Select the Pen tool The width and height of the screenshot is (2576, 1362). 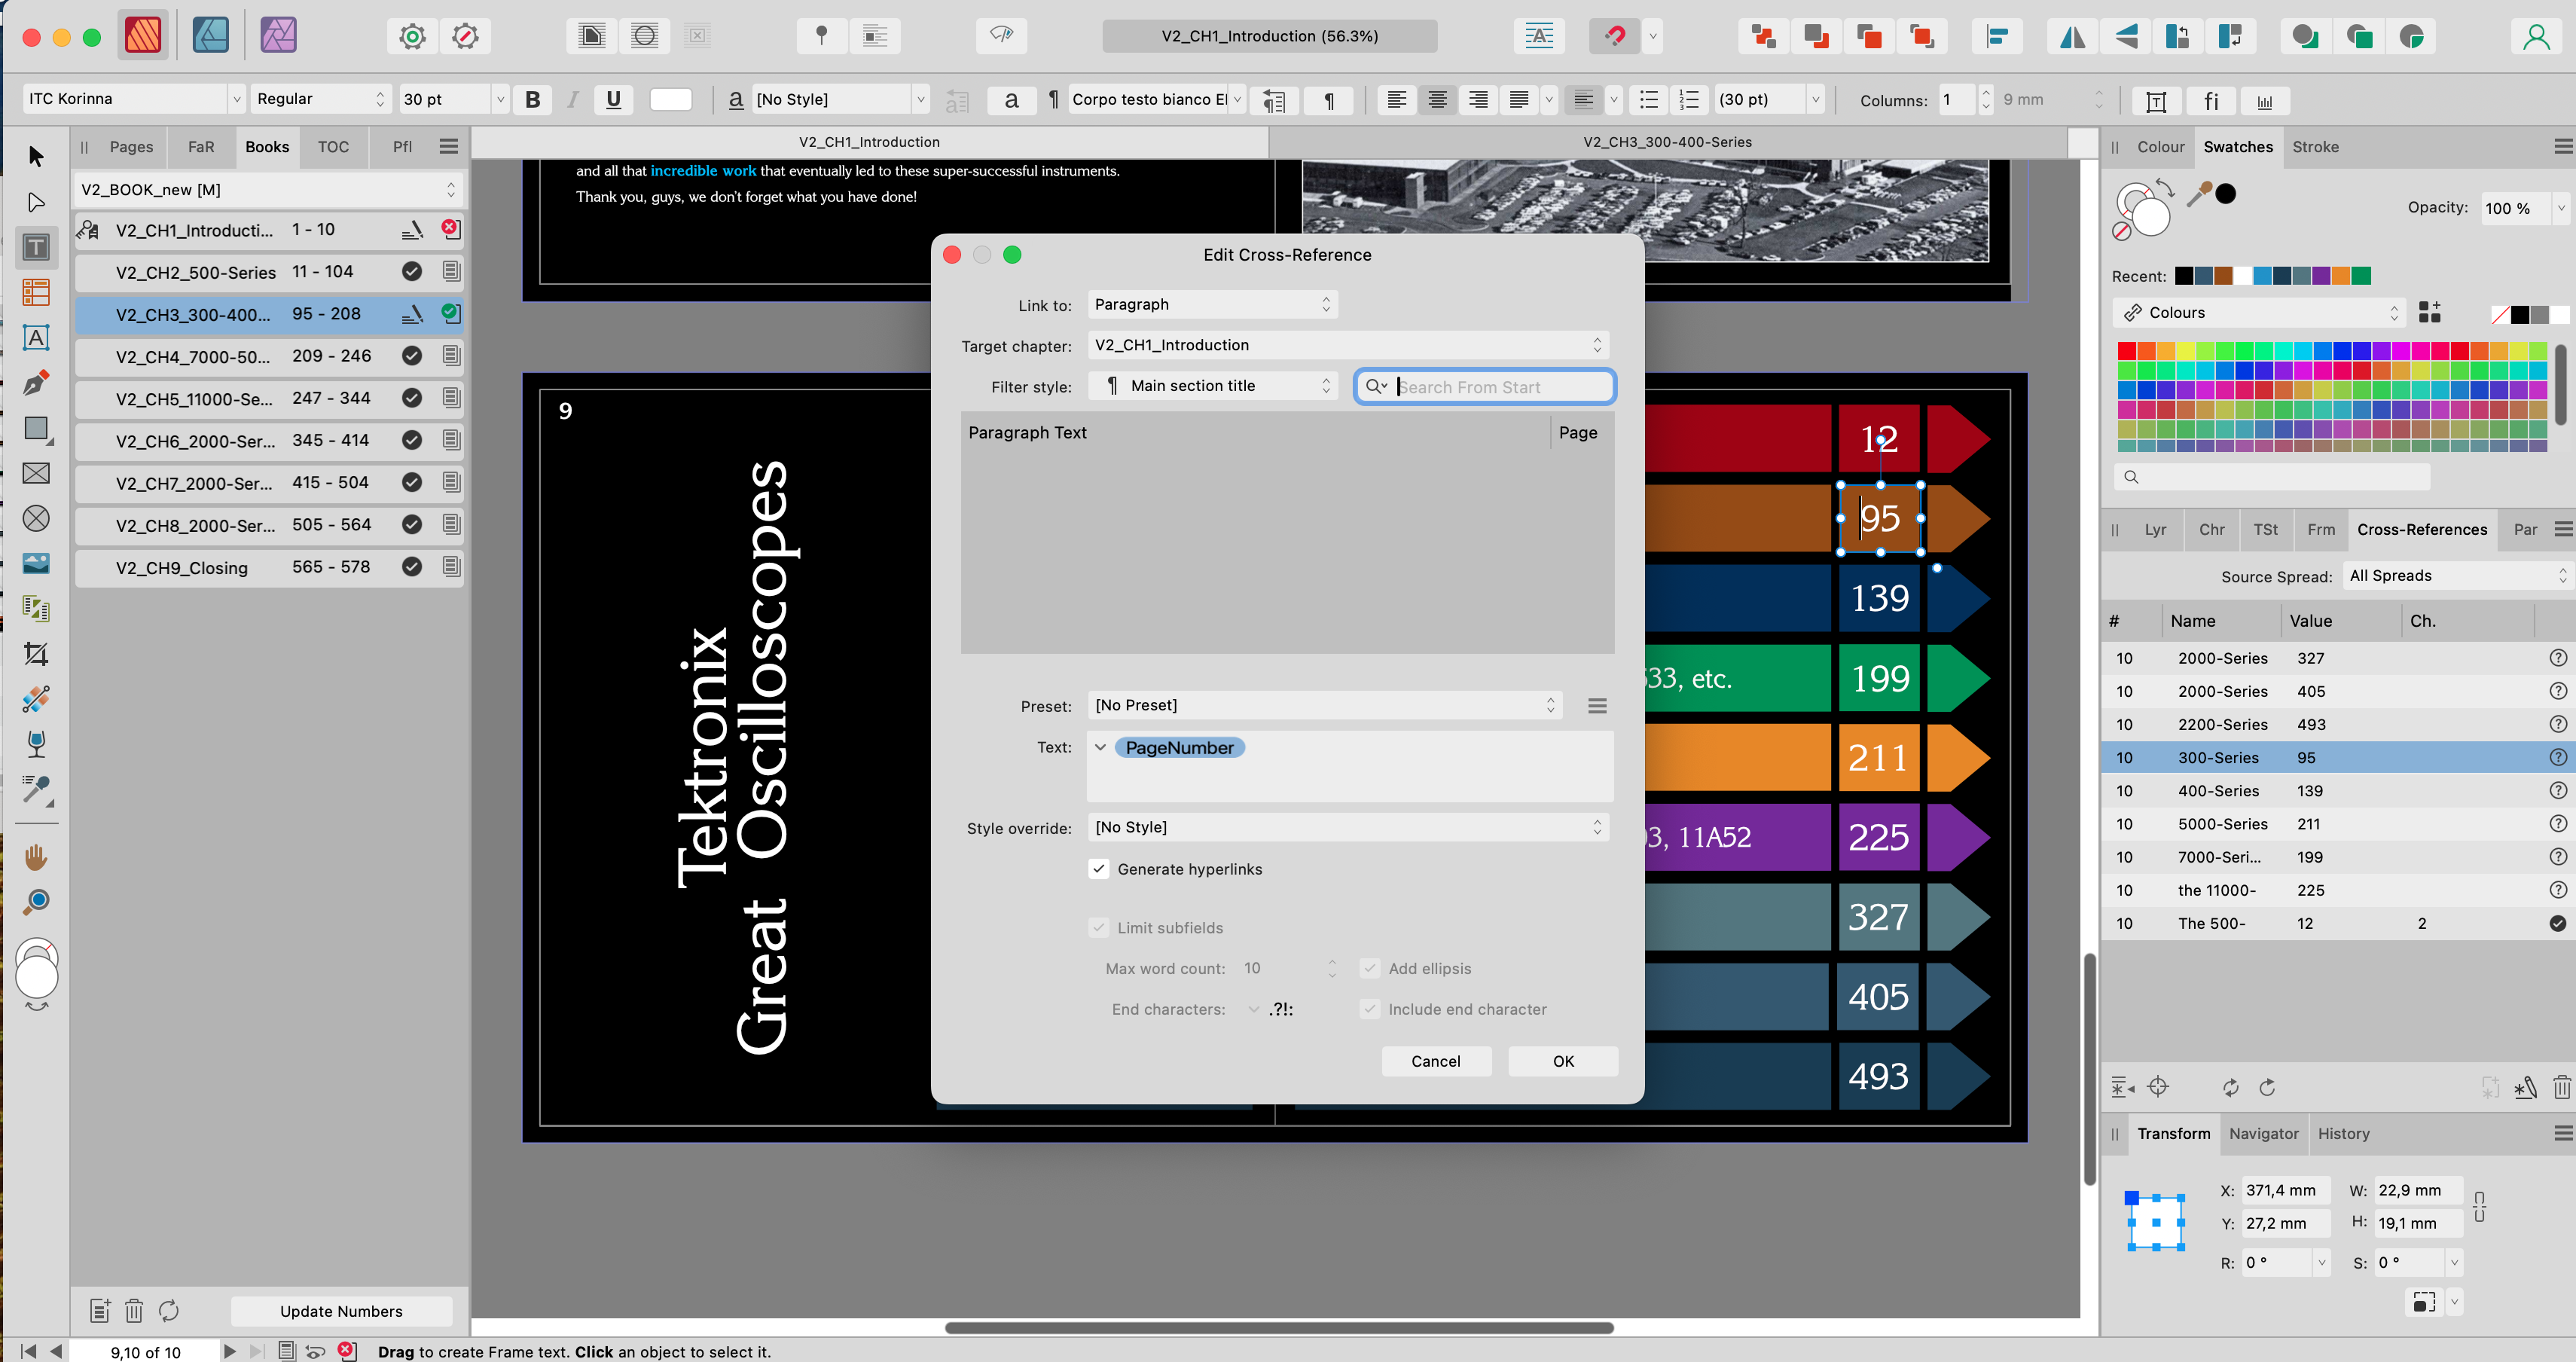pyautogui.click(x=36, y=383)
